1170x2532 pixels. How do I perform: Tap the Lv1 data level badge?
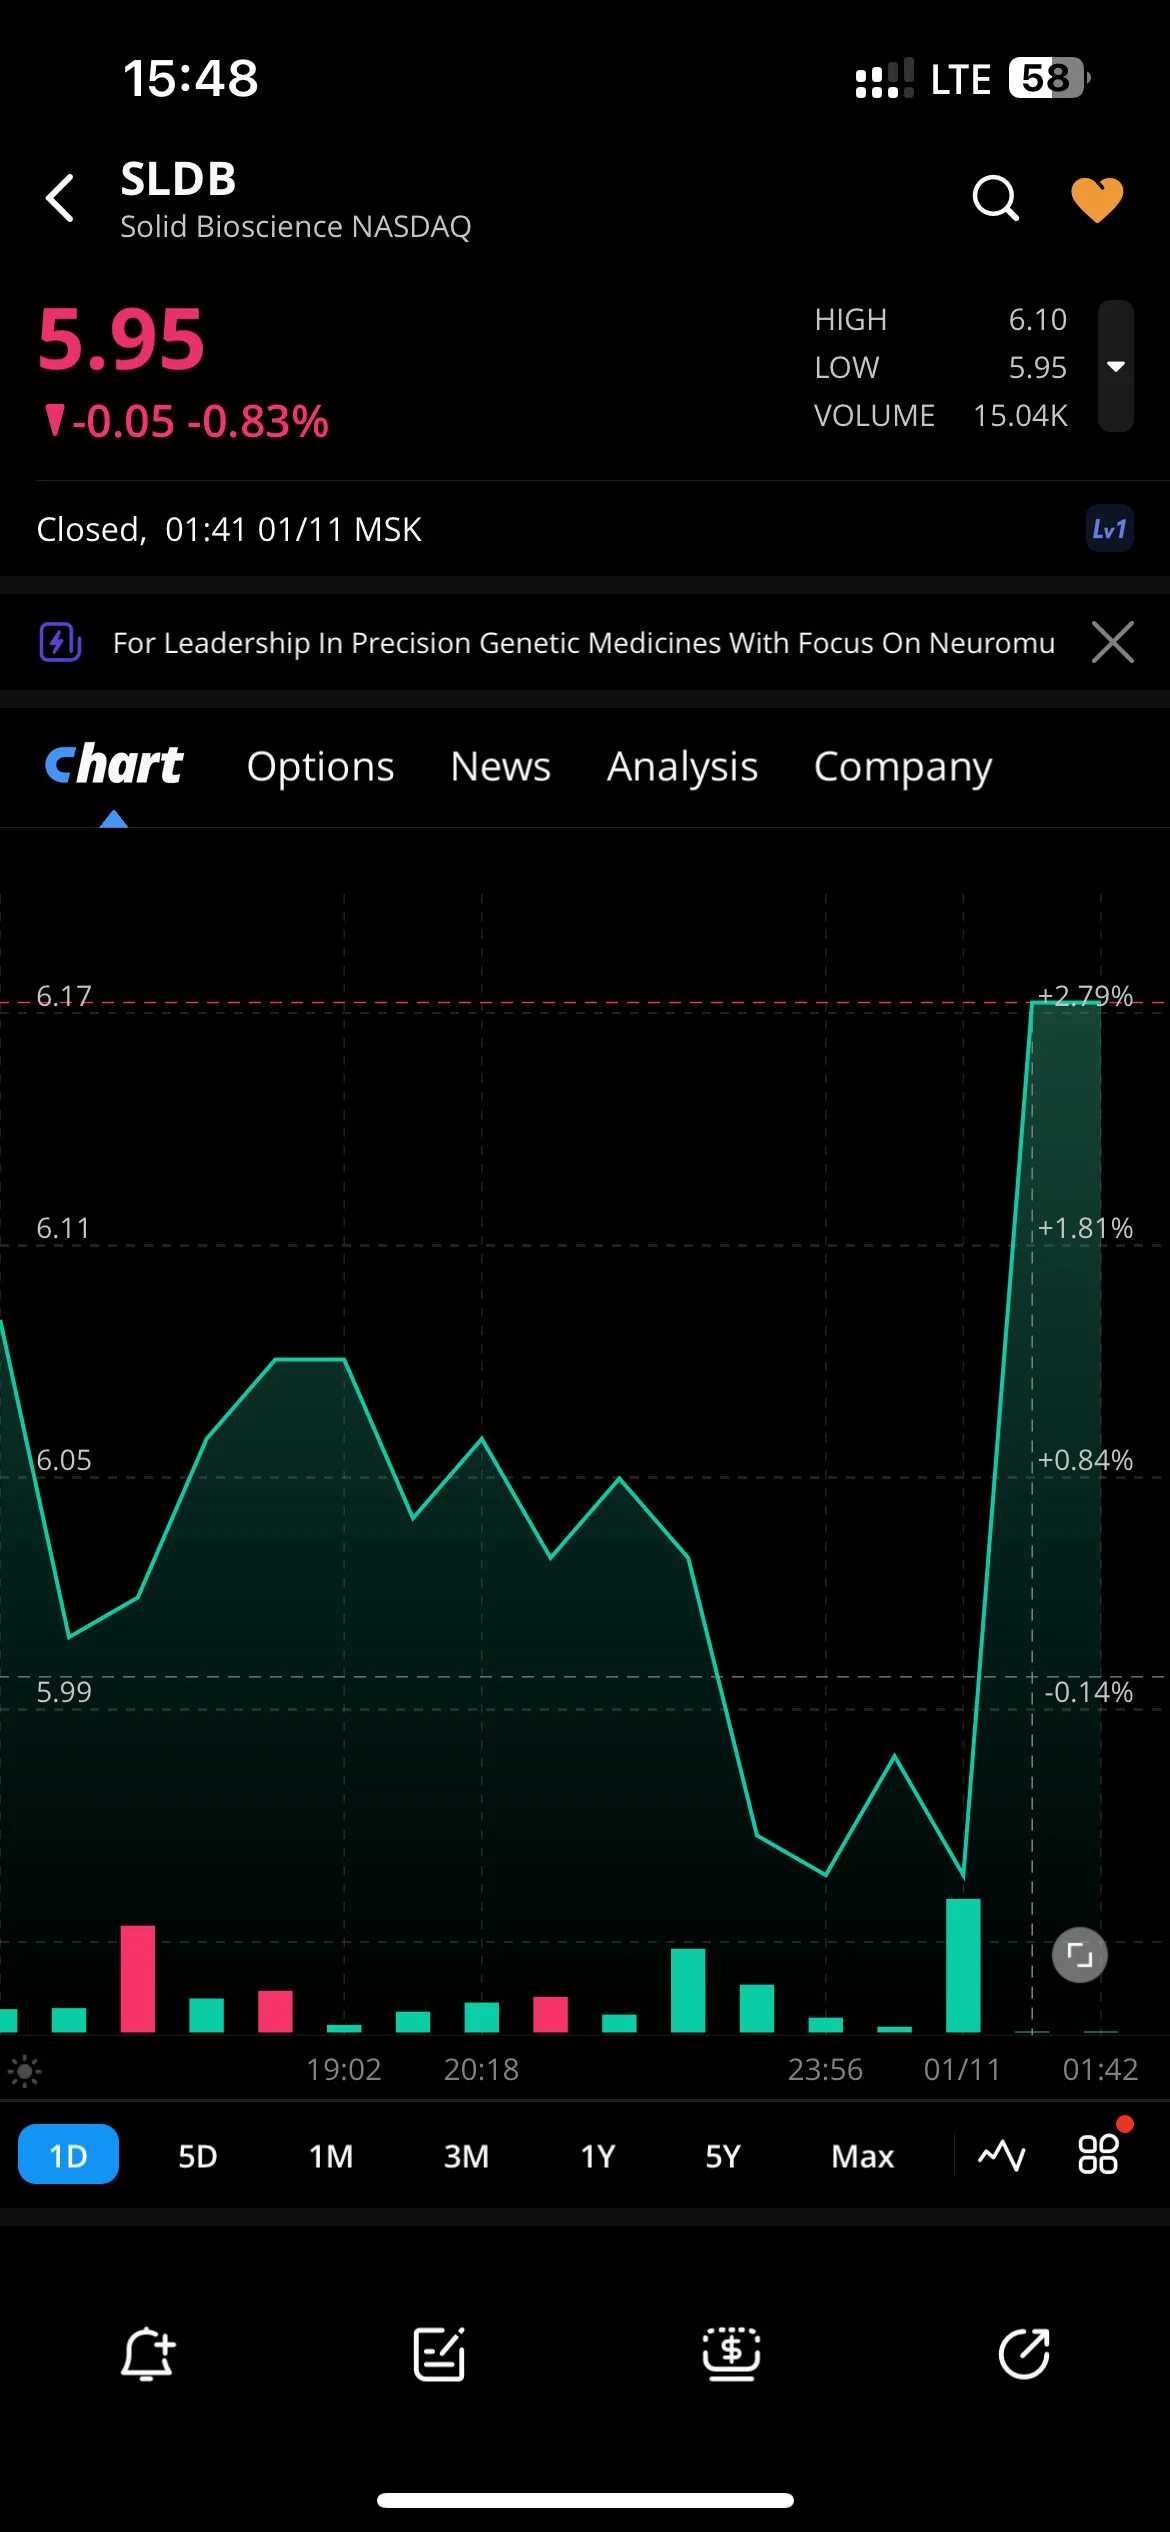coord(1109,529)
